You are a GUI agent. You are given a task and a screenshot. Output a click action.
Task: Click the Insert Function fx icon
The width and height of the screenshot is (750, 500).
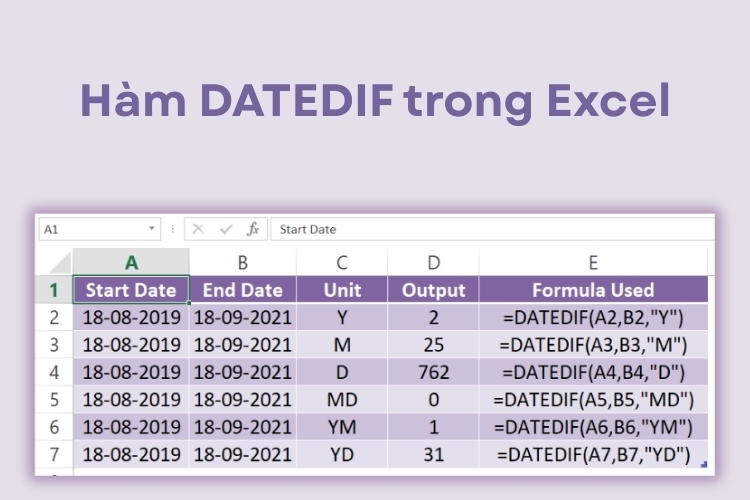[x=253, y=229]
